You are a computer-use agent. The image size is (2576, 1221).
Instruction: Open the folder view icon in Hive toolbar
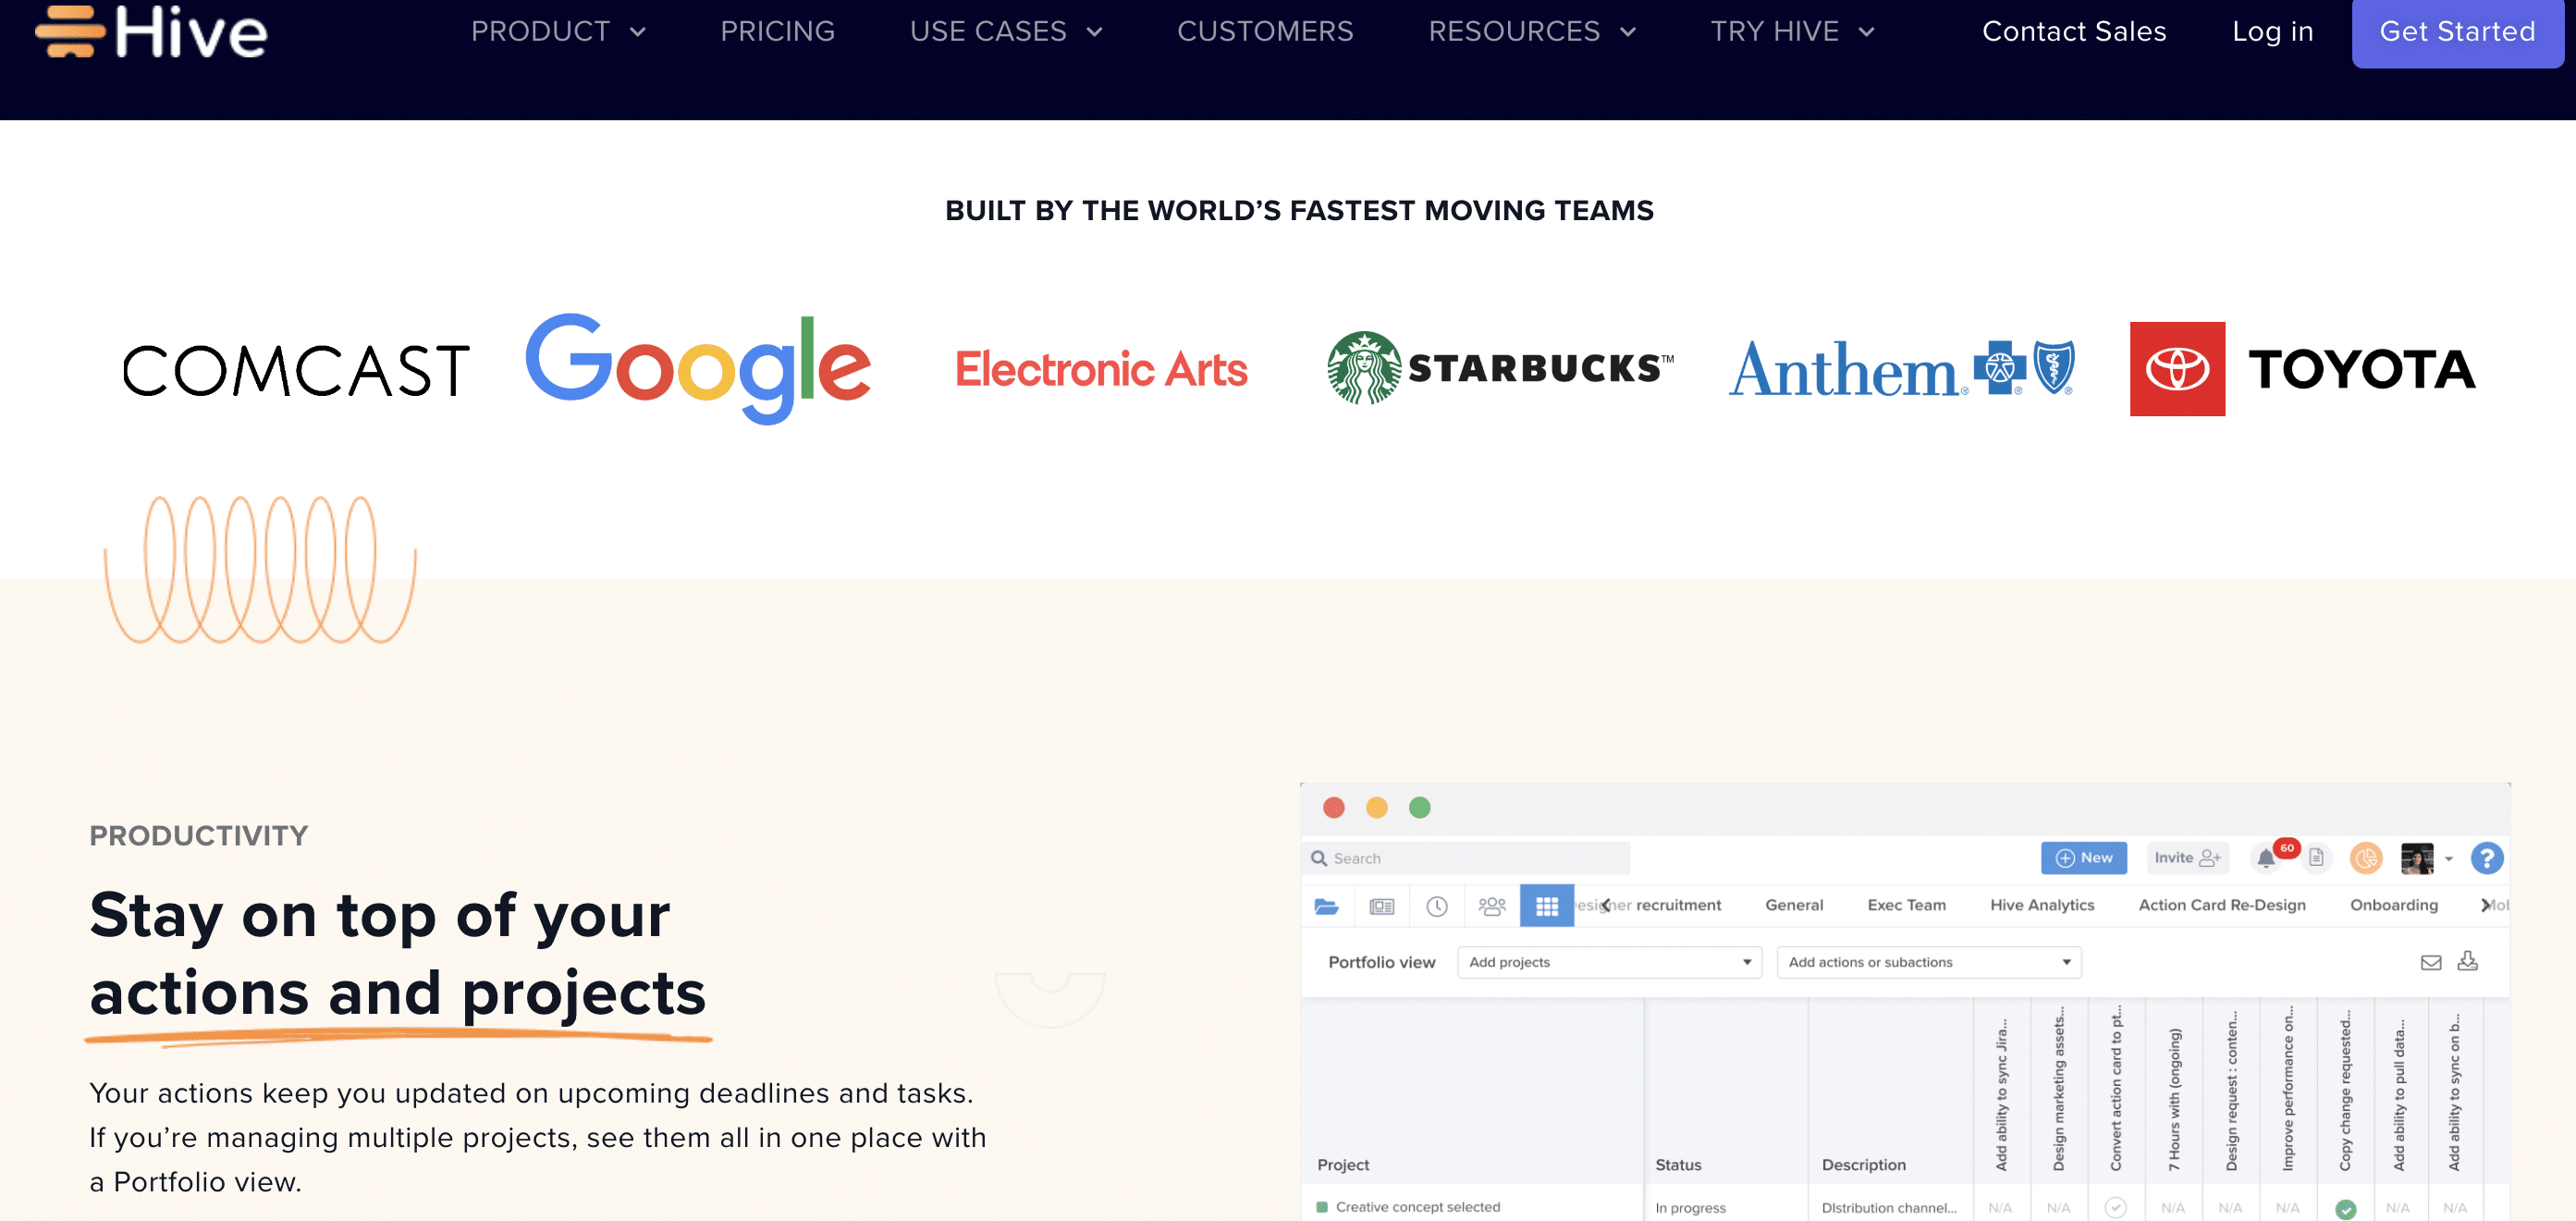tap(1327, 905)
